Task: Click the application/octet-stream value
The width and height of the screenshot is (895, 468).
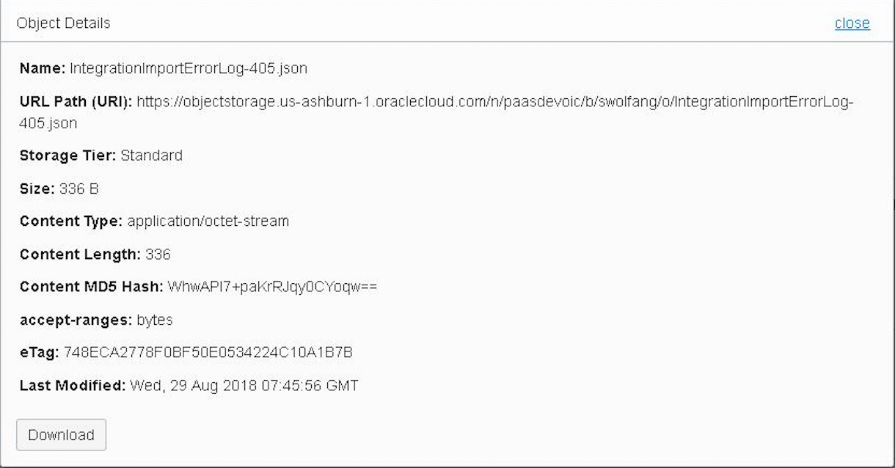Action: pyautogui.click(x=208, y=221)
